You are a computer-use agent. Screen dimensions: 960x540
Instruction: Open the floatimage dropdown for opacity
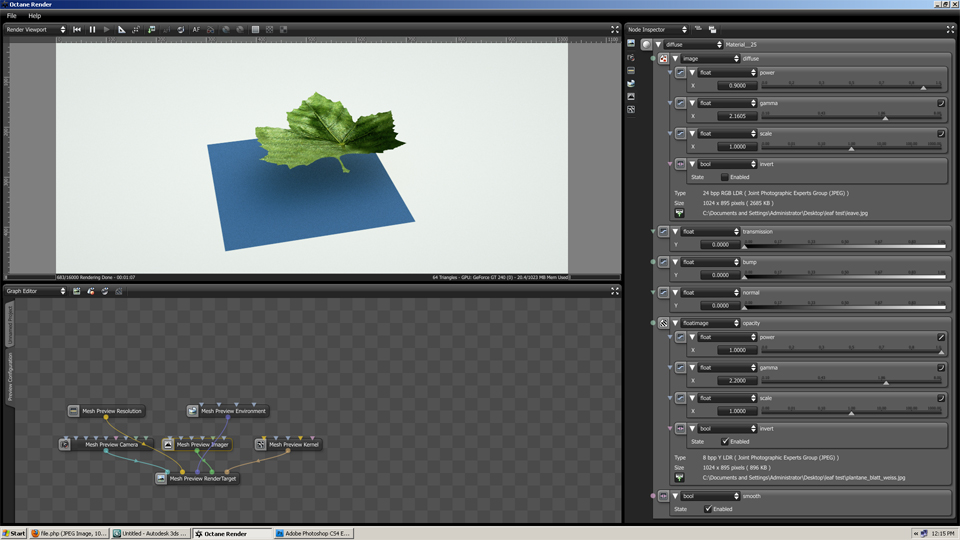click(711, 323)
